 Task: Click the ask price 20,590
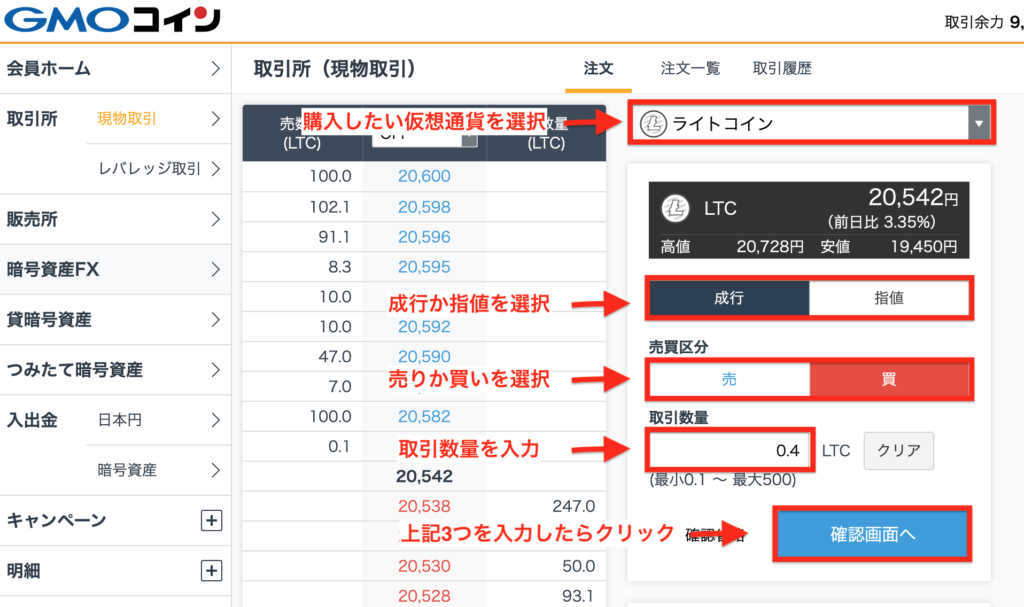[424, 357]
